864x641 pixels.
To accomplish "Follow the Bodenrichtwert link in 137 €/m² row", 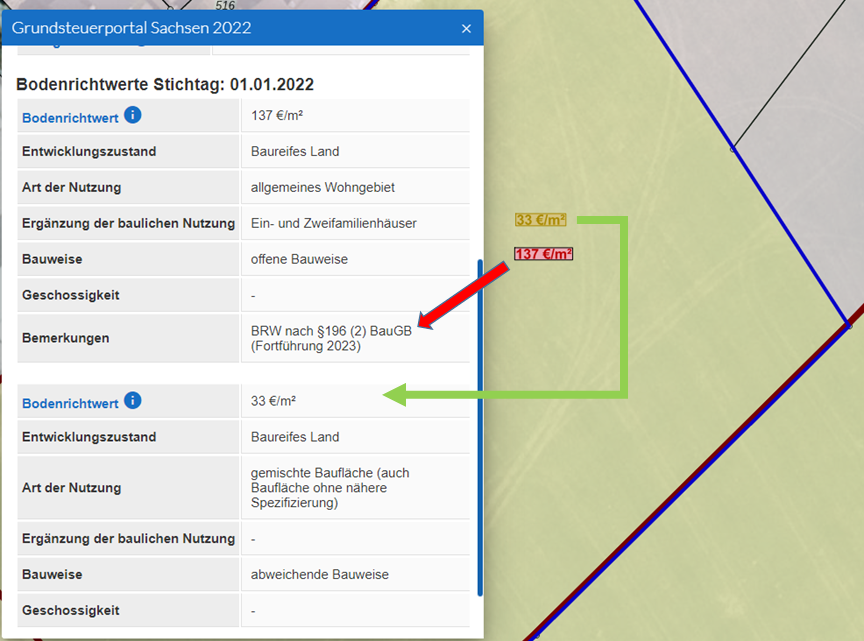I will click(70, 118).
